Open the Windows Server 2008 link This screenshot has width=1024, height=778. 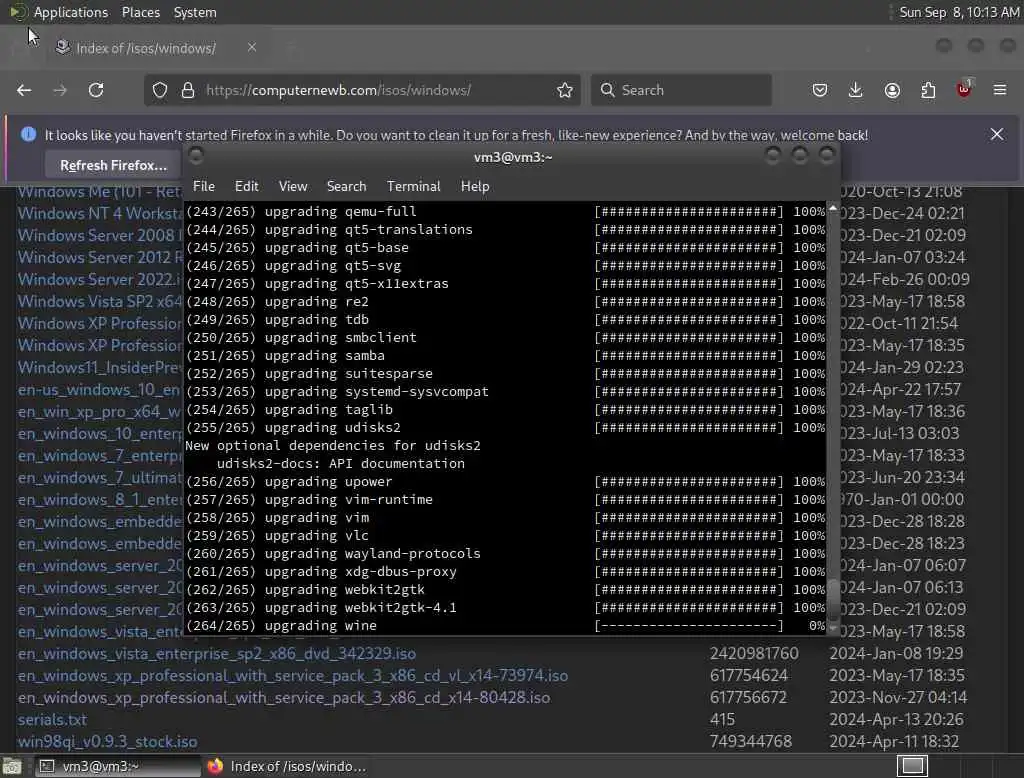pos(99,235)
